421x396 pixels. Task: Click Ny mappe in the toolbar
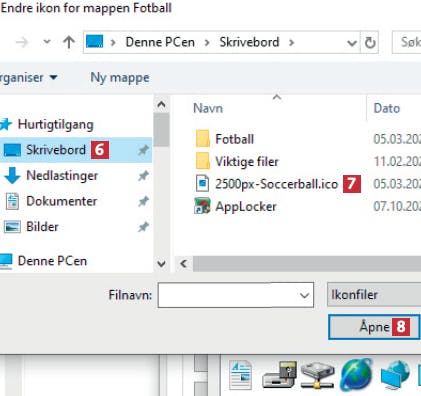tap(120, 78)
